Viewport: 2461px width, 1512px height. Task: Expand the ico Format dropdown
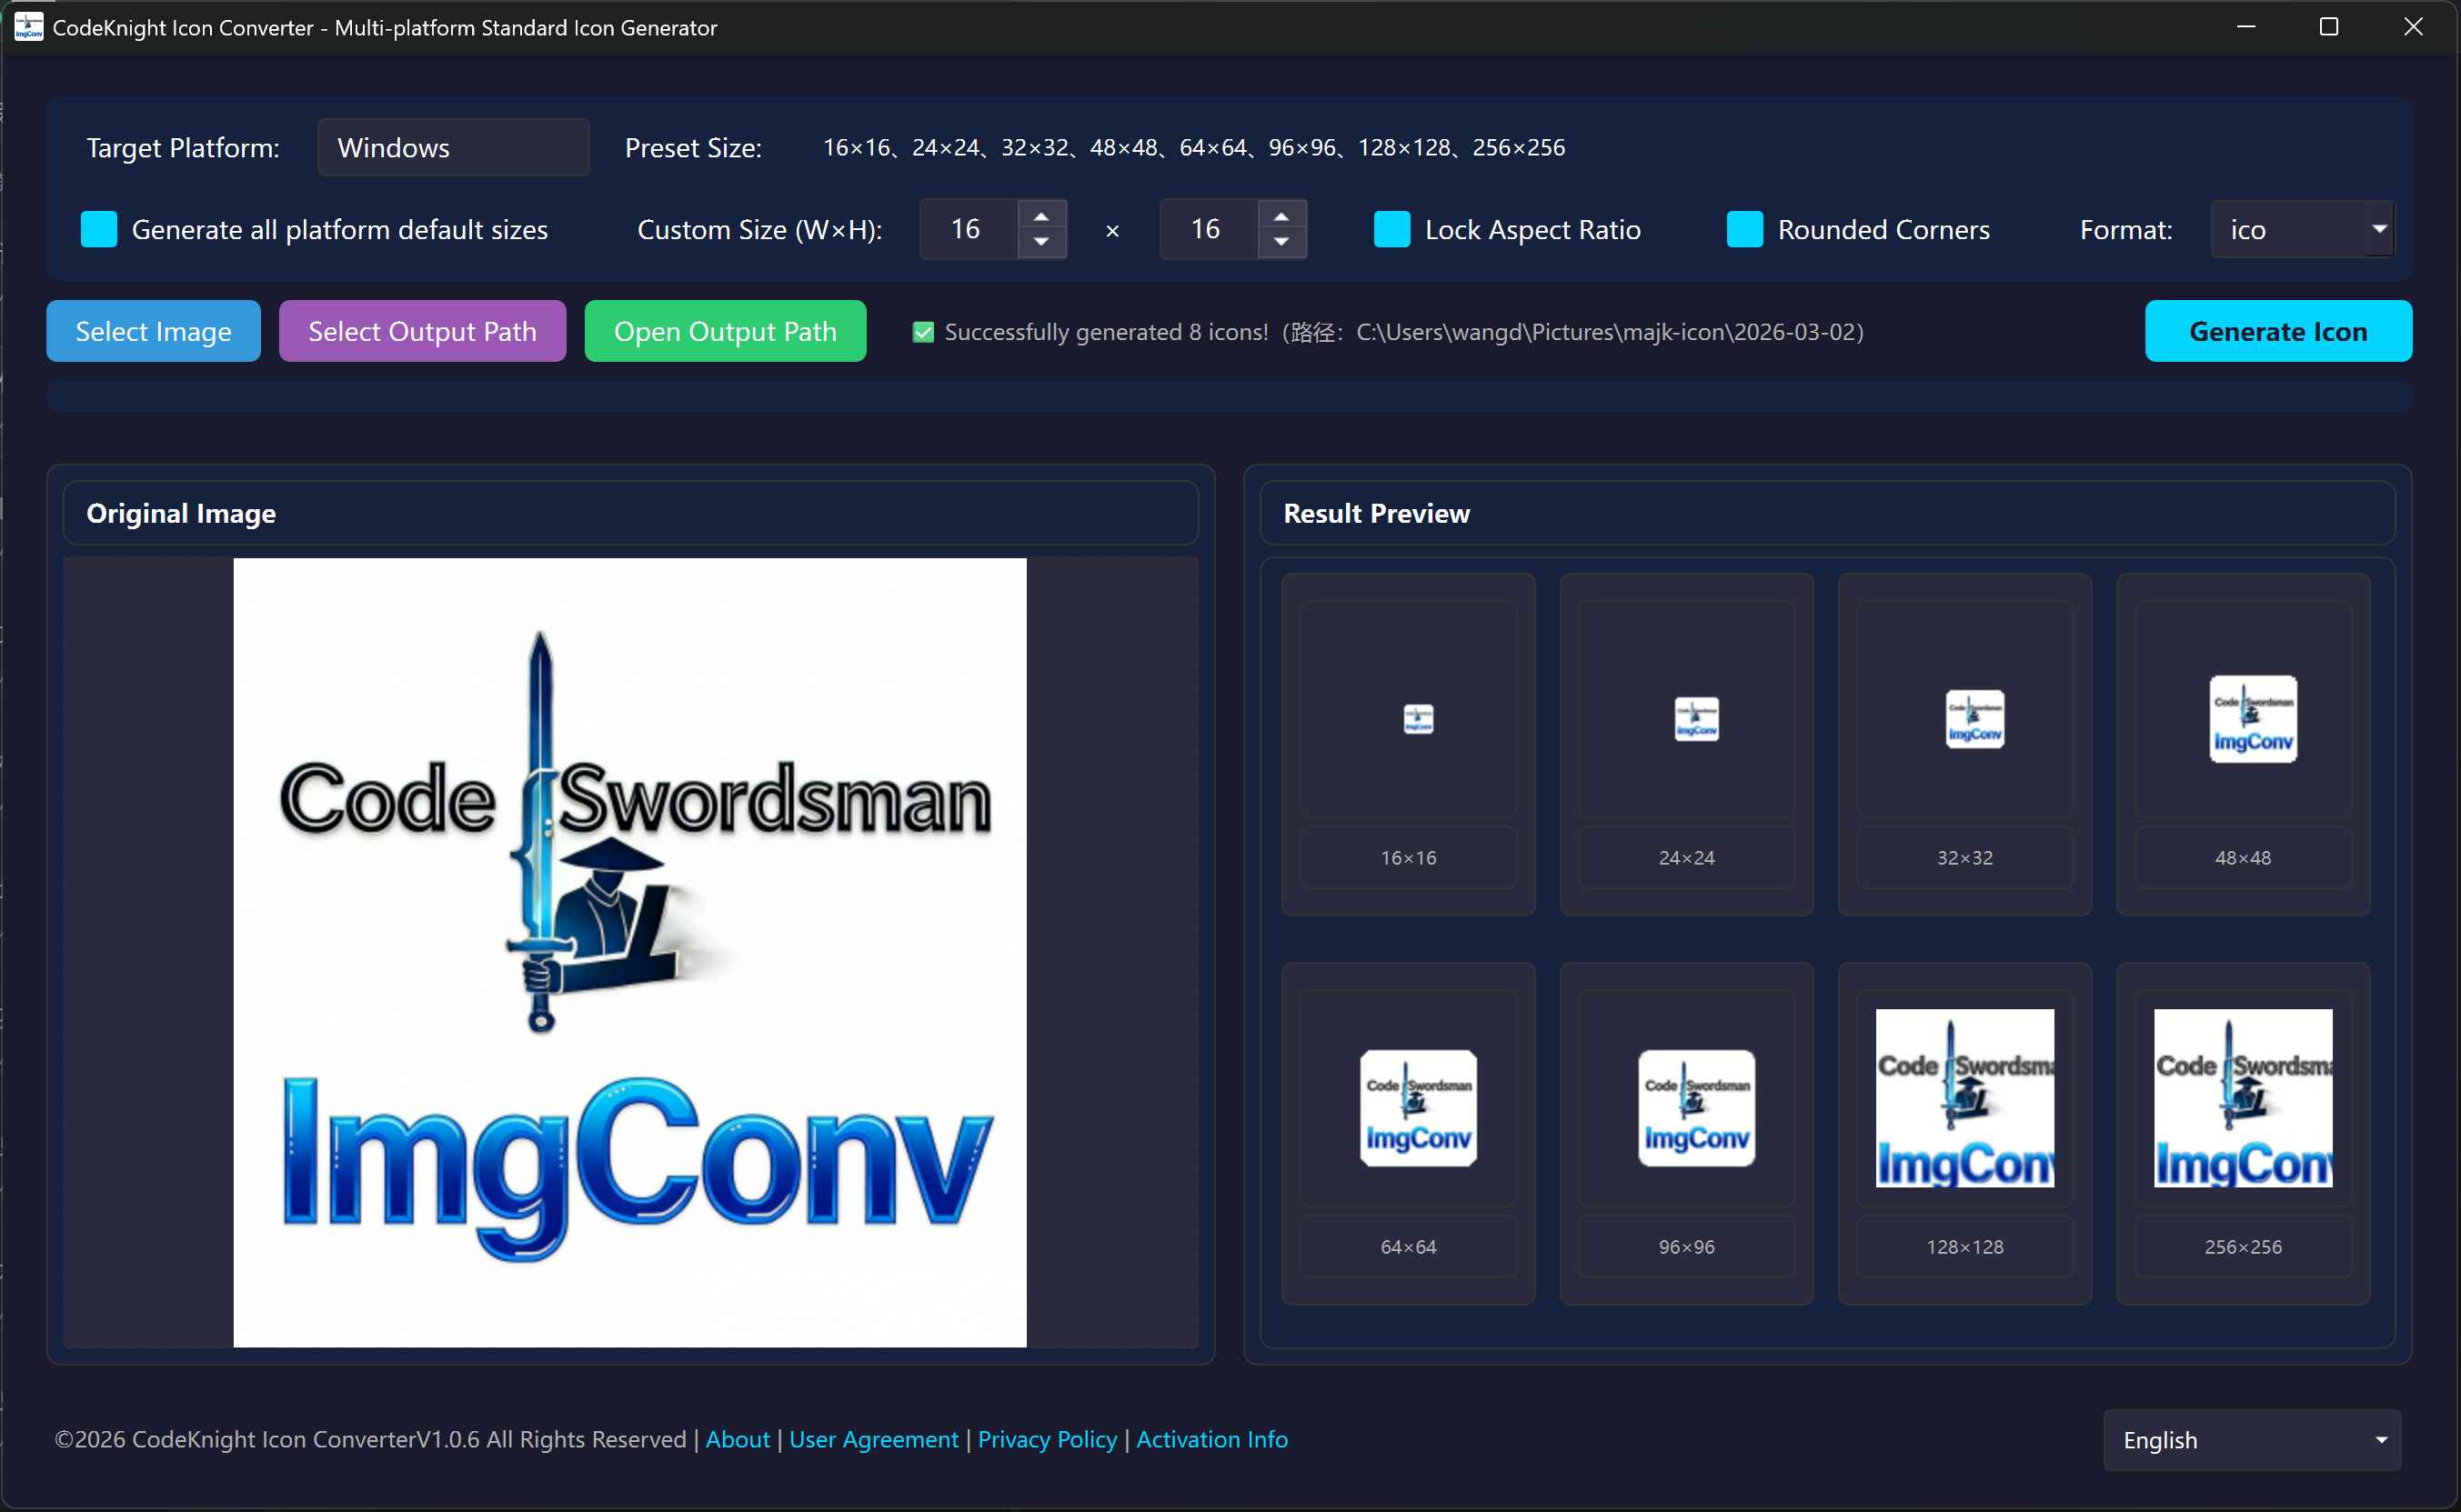(2301, 229)
